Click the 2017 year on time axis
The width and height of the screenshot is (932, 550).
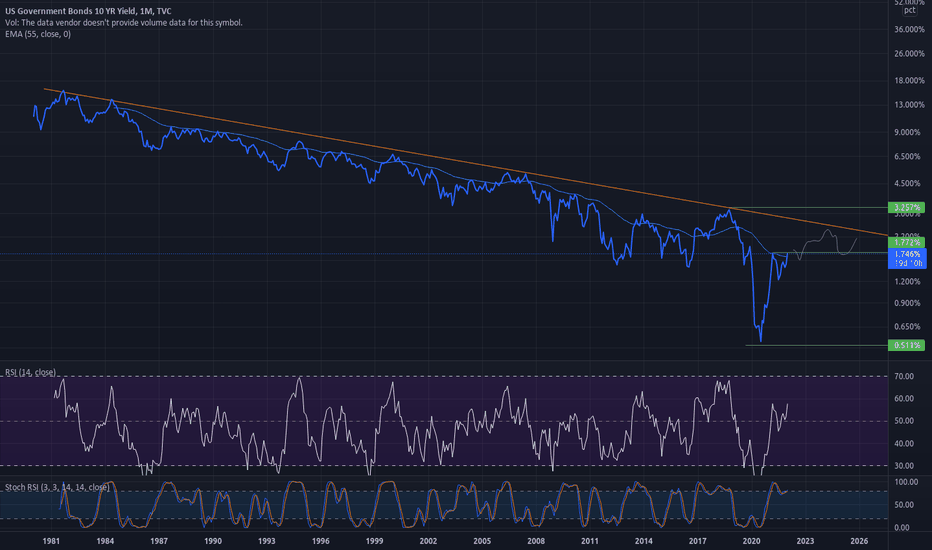tap(697, 541)
